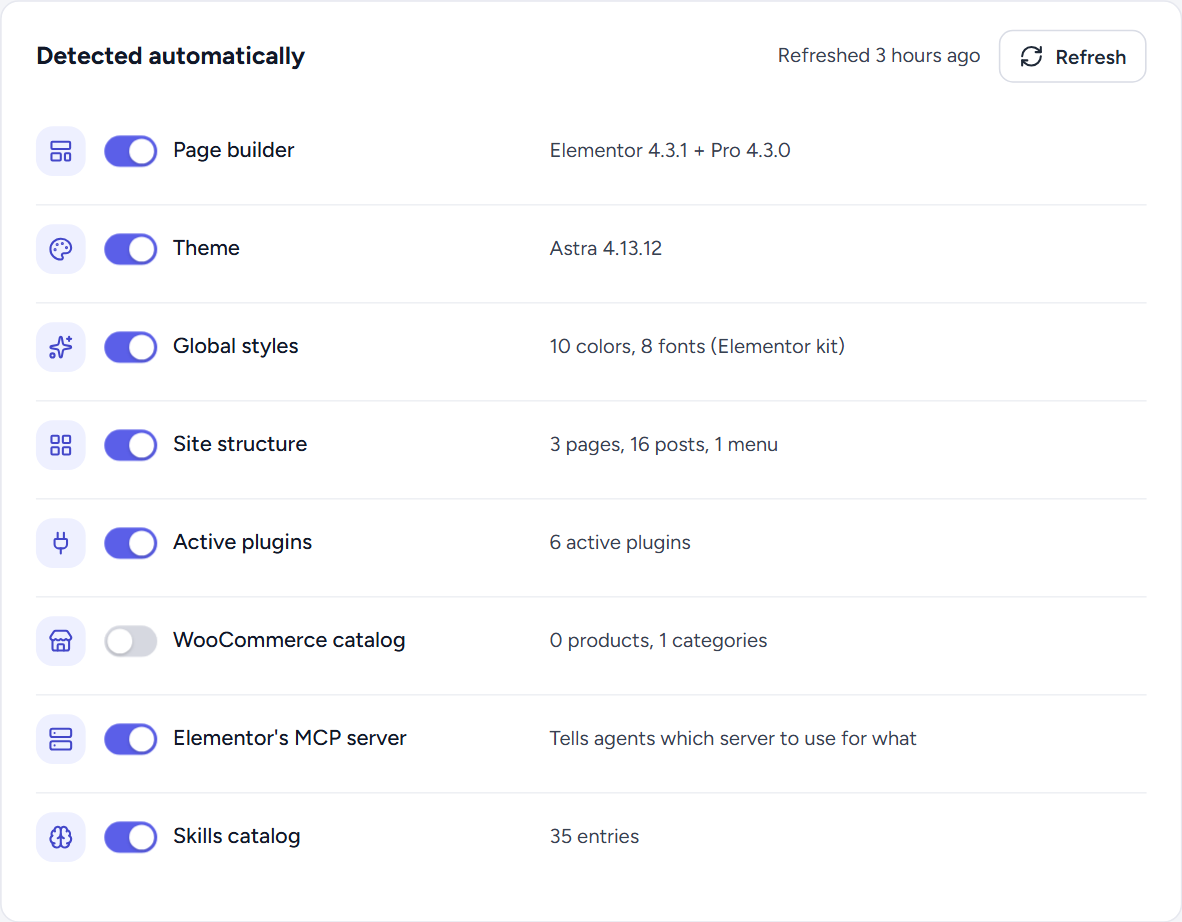
Task: Select the 'Elementor's MCP server' label
Action: pos(289,738)
